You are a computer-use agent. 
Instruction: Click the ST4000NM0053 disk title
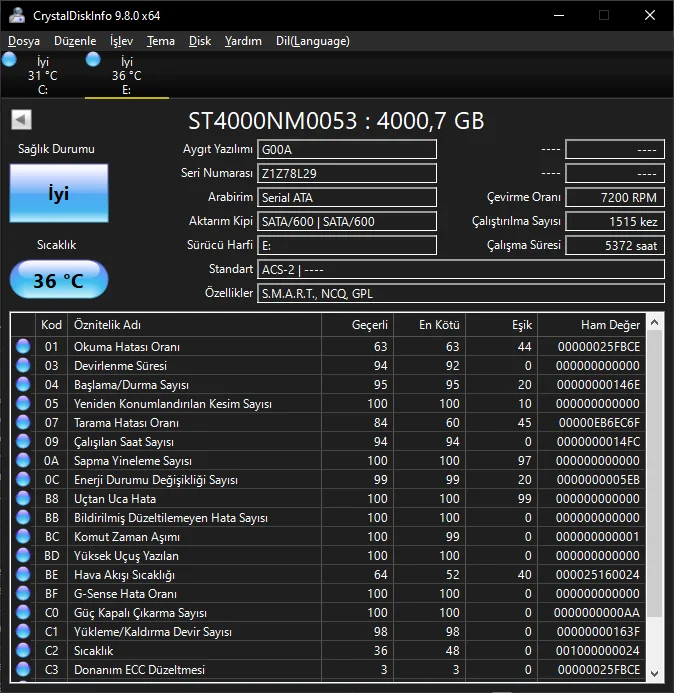pyautogui.click(x=336, y=121)
